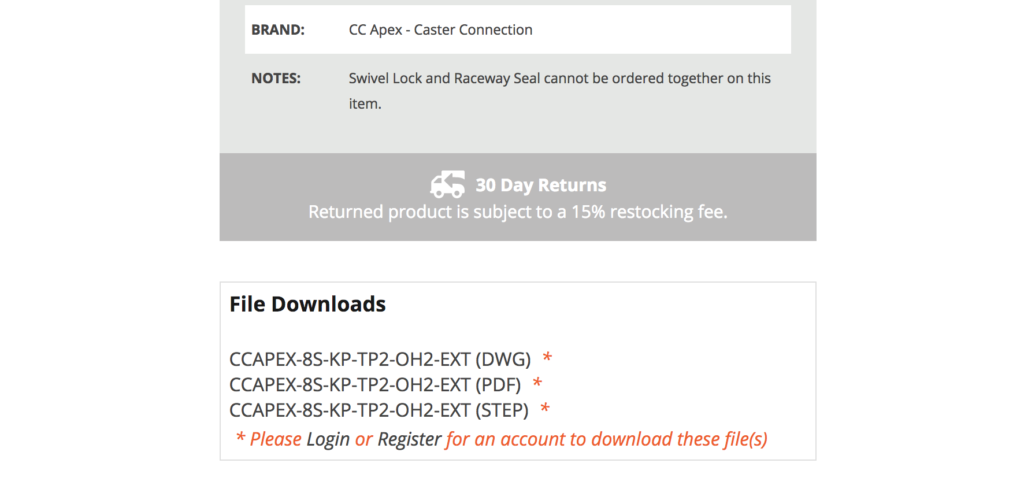
Task: Select the 30 Day Returns heading
Action: (x=540, y=185)
